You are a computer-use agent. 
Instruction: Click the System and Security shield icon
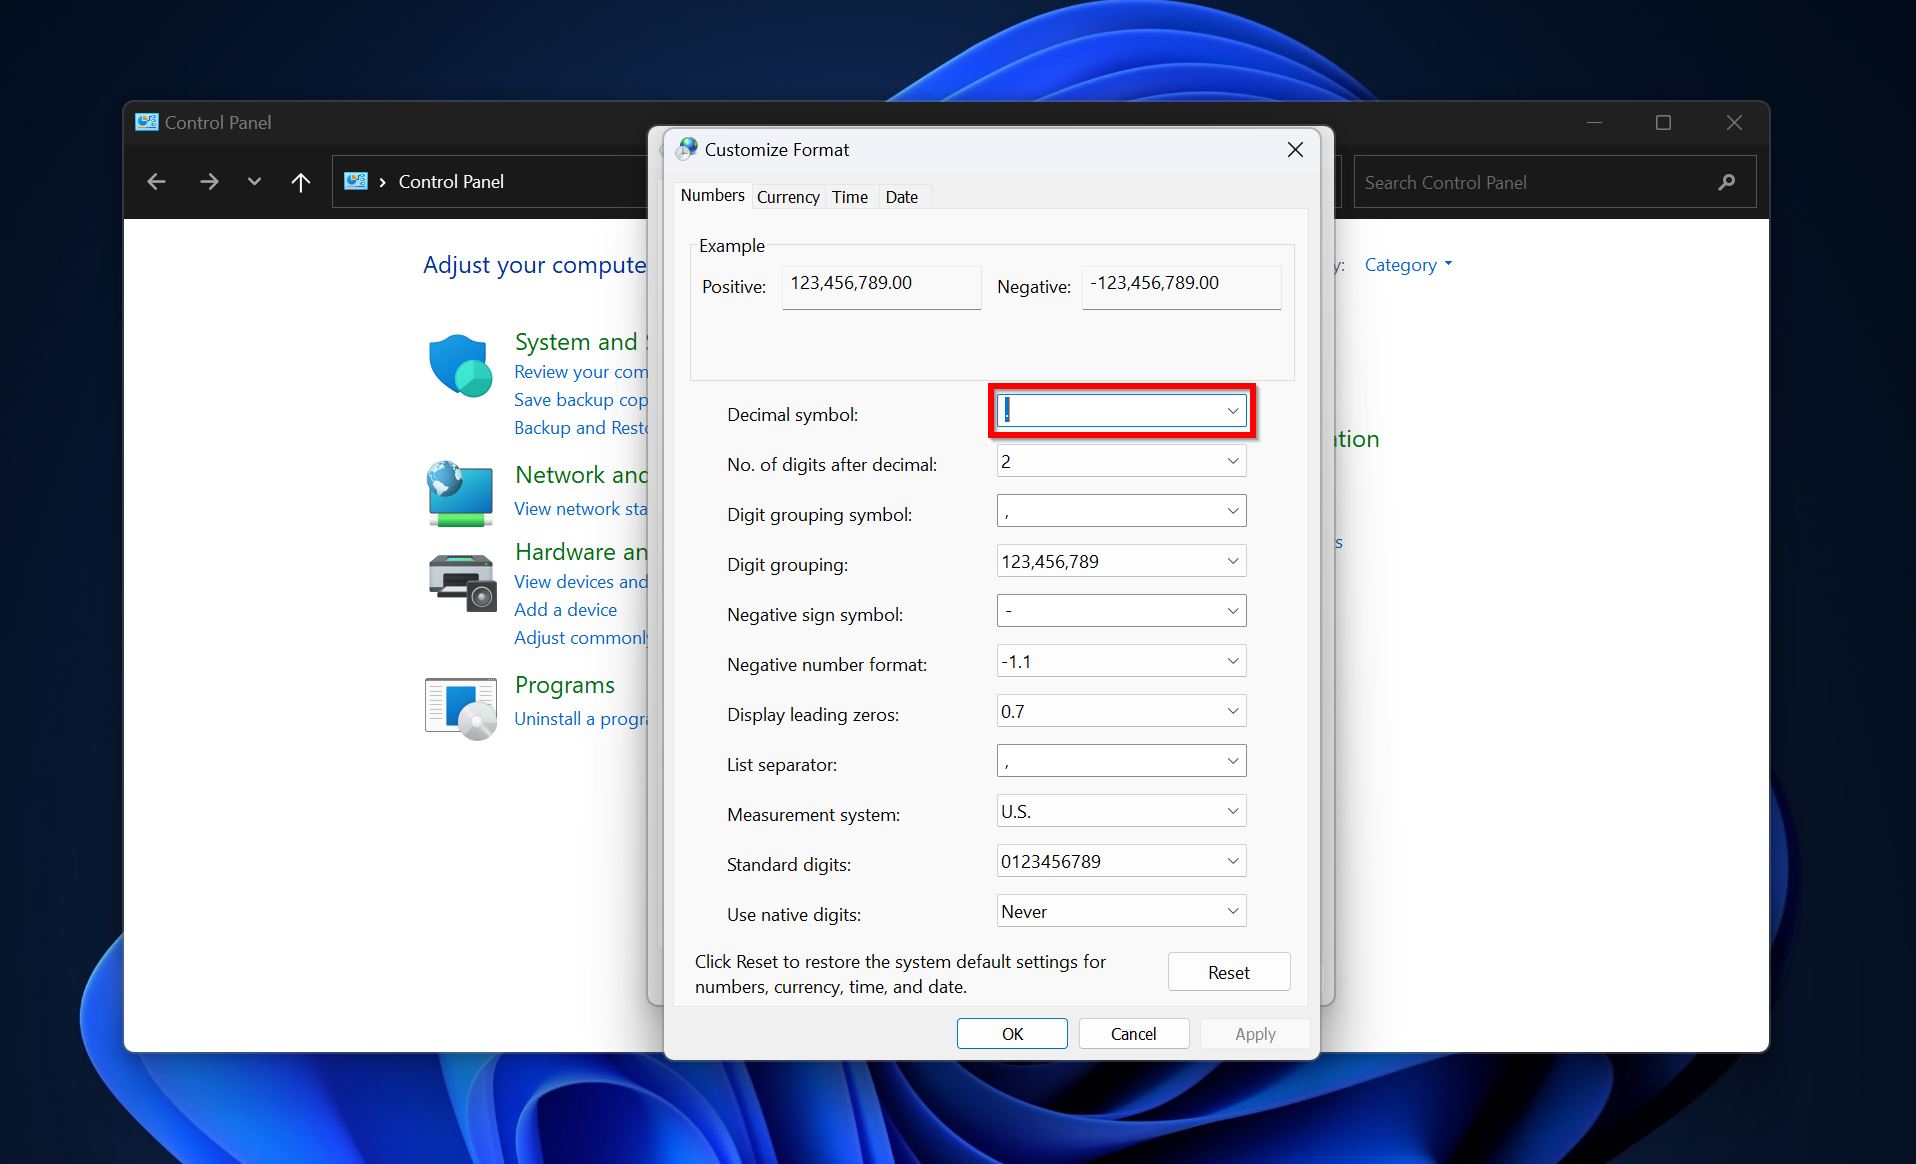[460, 365]
